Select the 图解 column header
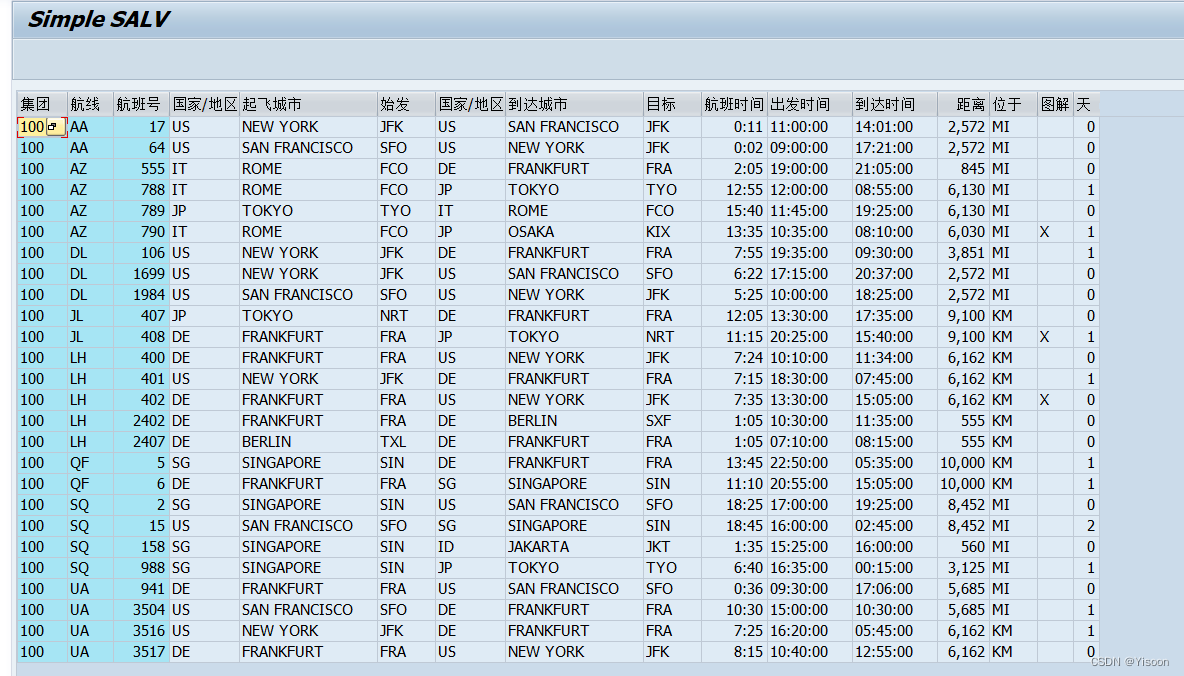Image resolution: width=1184 pixels, height=676 pixels. pyautogui.click(x=1055, y=104)
